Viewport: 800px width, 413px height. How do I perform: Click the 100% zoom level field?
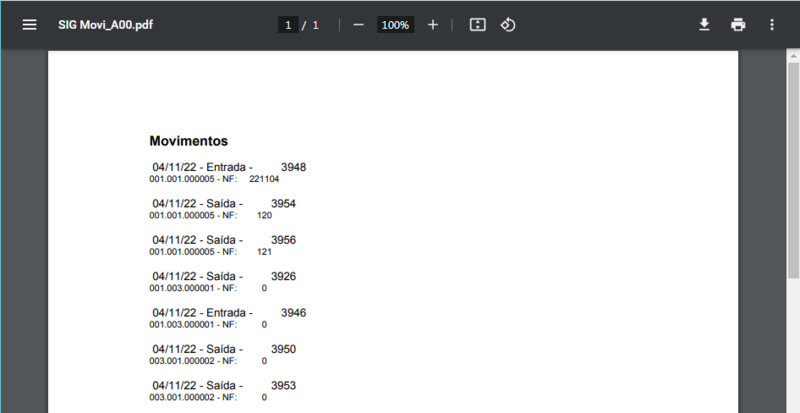[x=395, y=25]
